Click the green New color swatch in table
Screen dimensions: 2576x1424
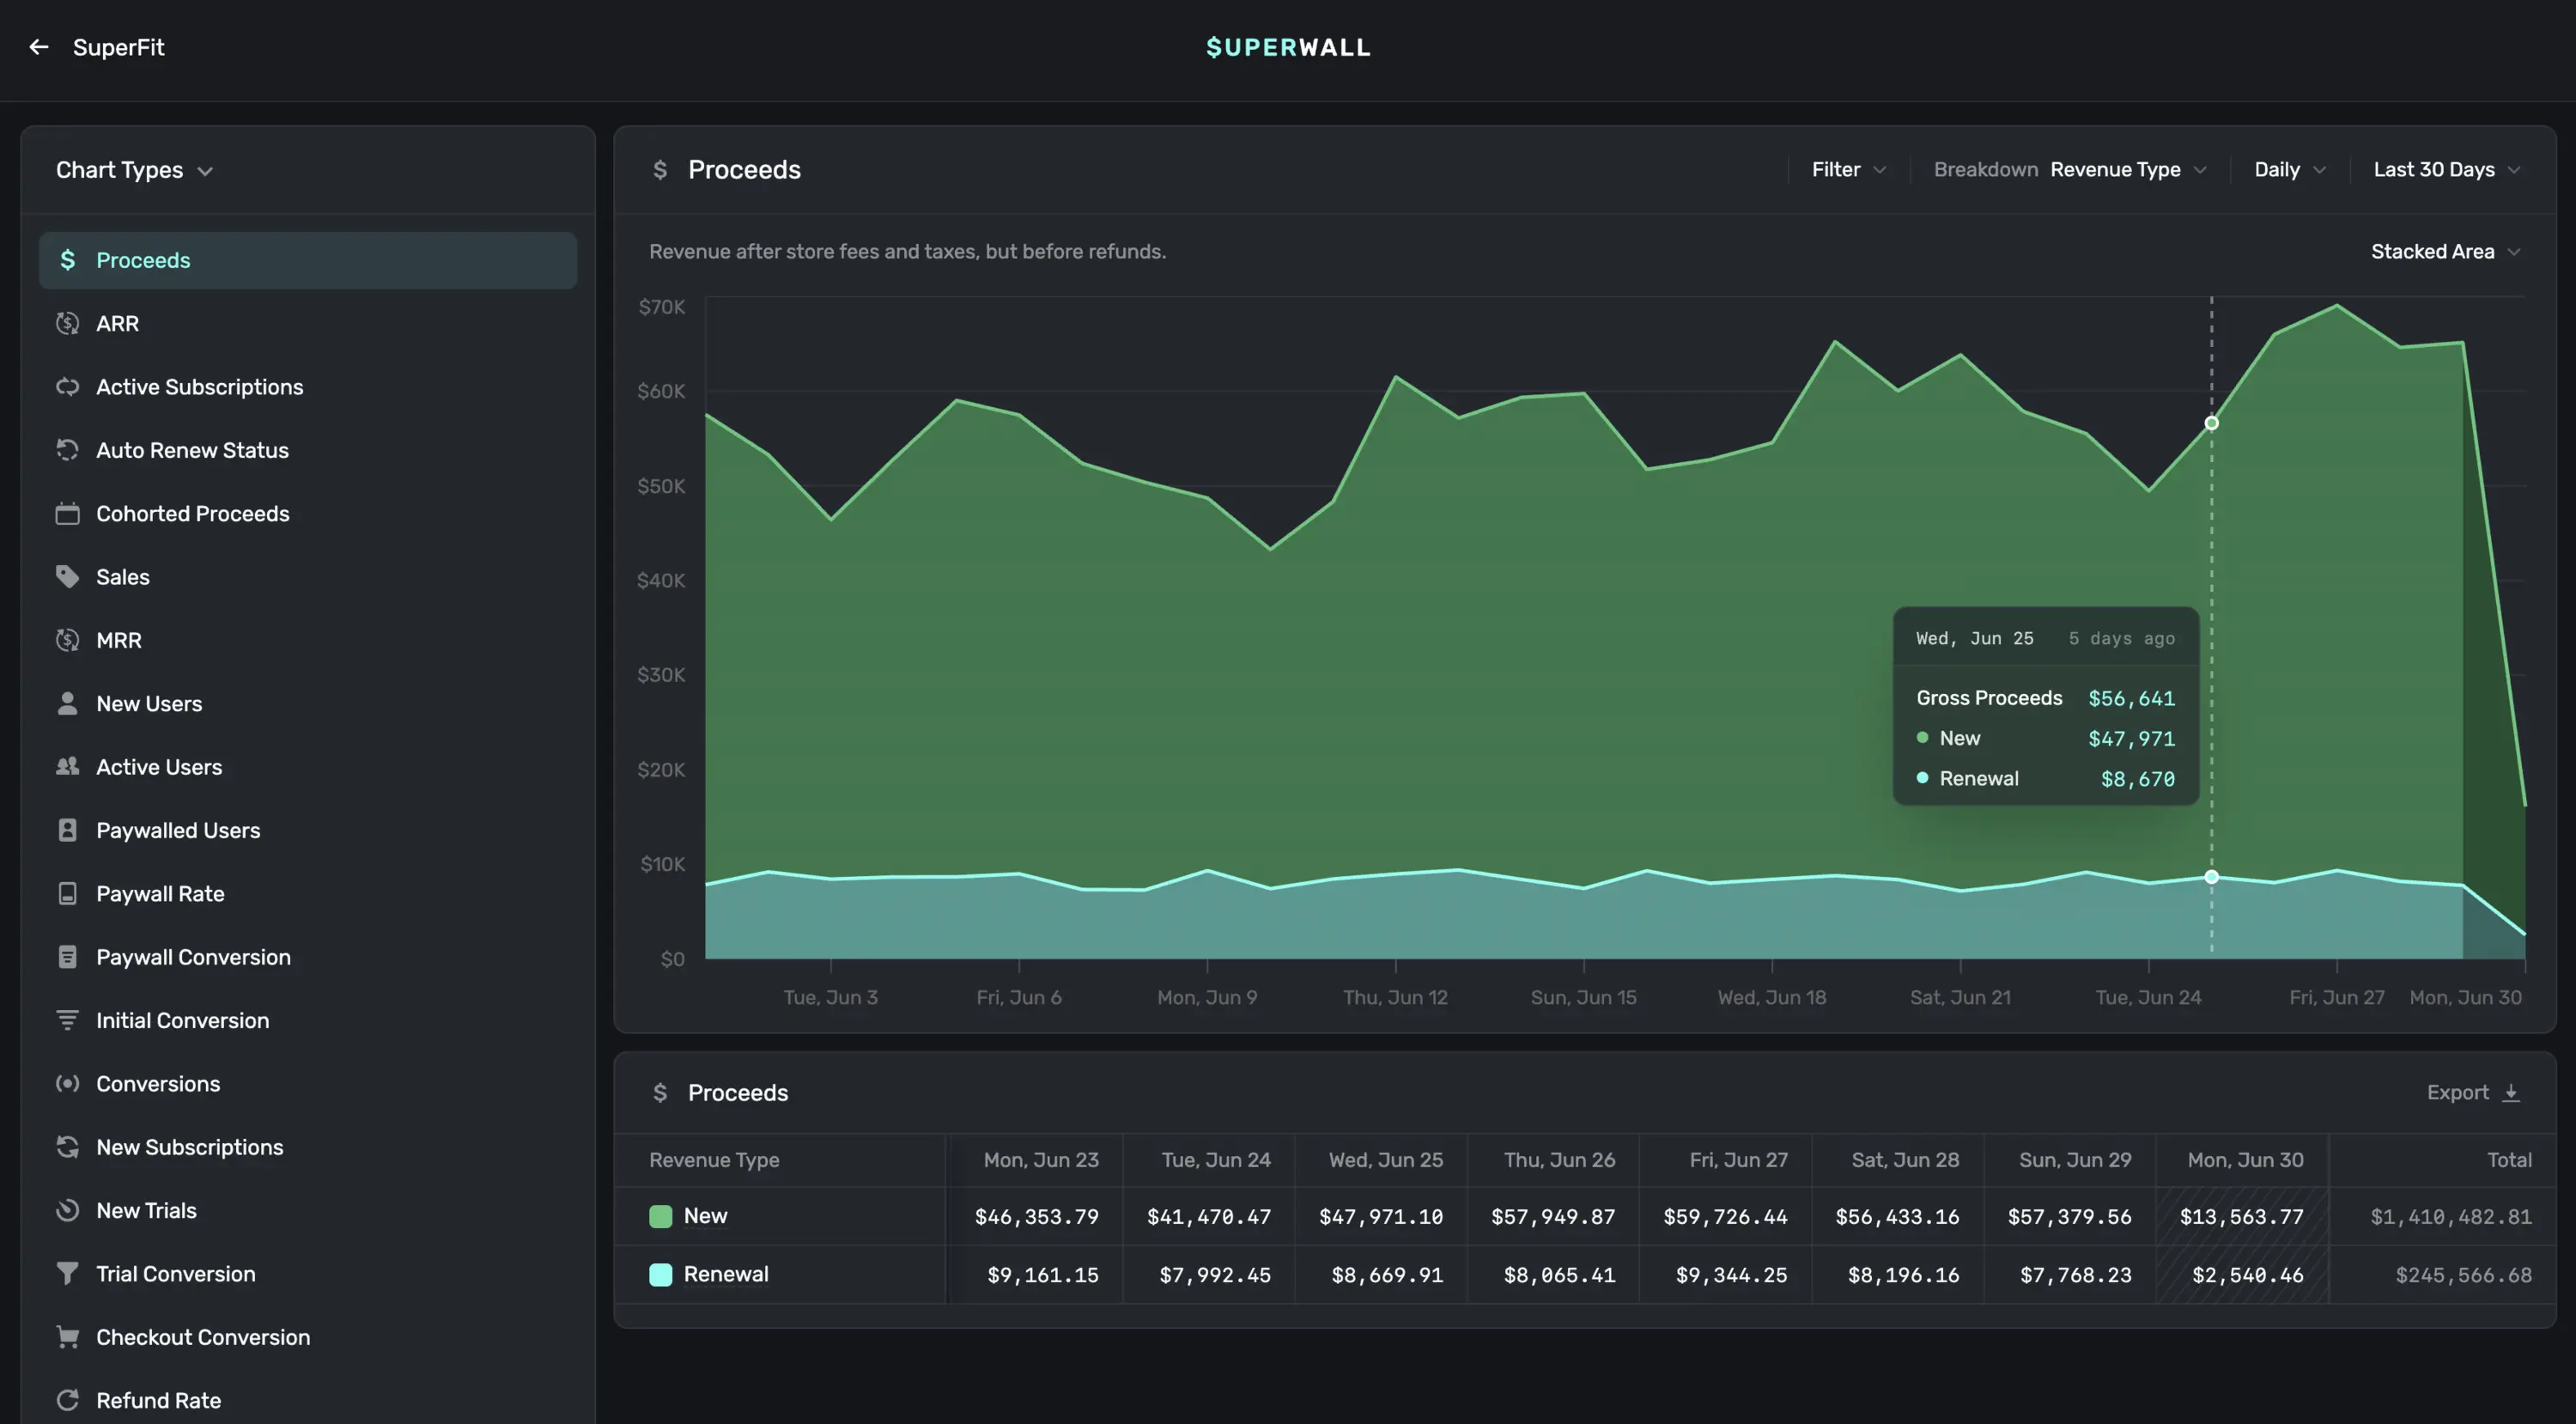[x=660, y=1216]
